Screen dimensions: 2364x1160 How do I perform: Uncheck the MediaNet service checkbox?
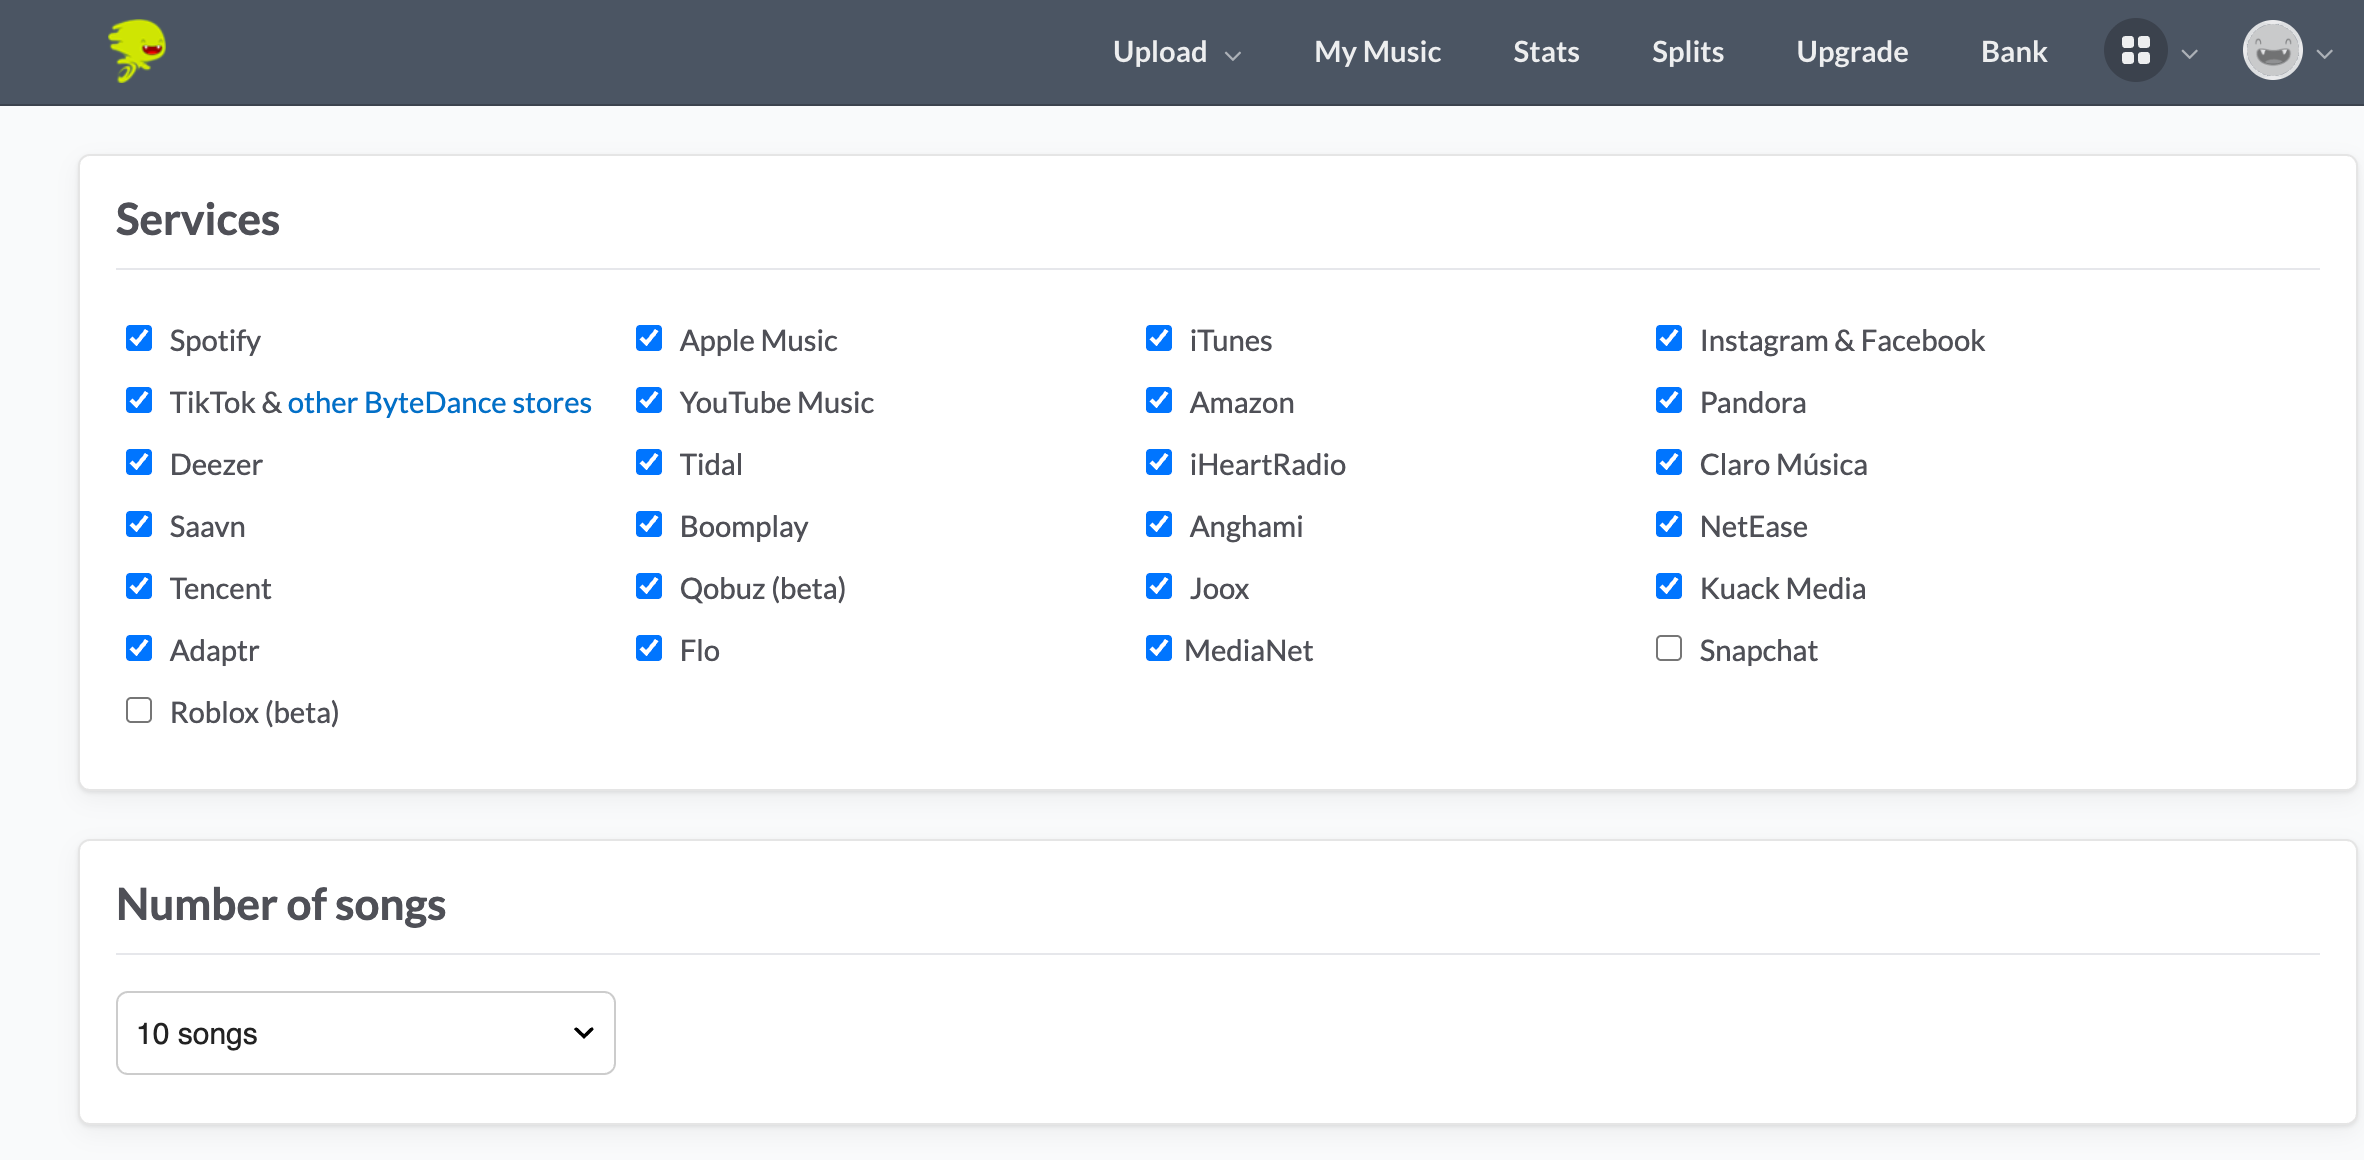pyautogui.click(x=1159, y=649)
